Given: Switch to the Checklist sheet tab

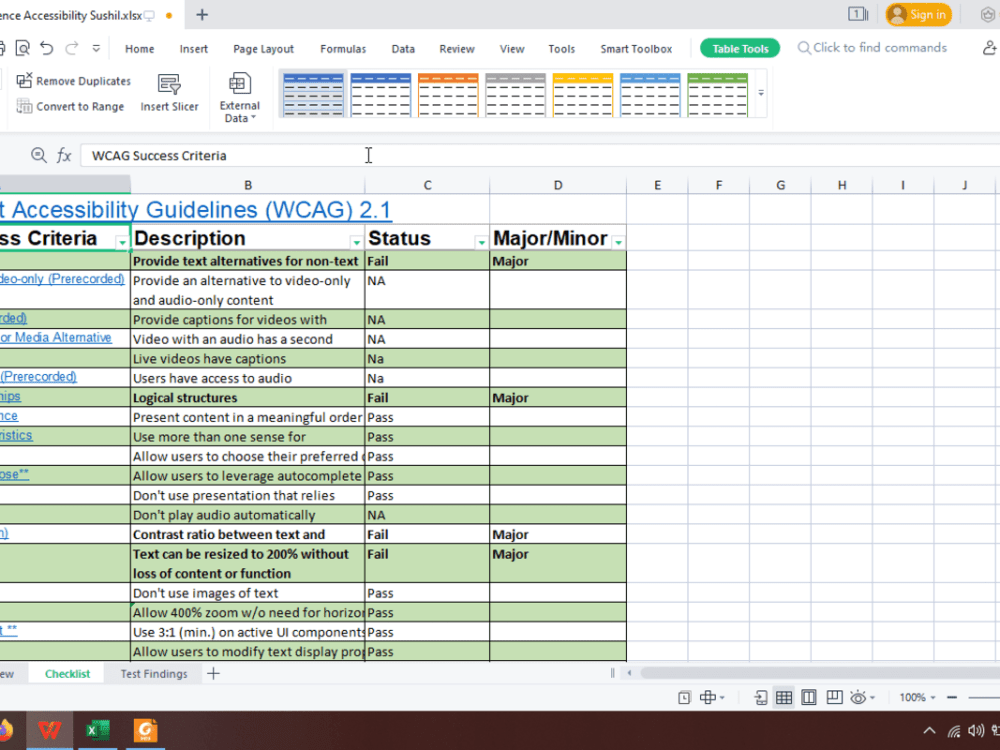Looking at the screenshot, I should [67, 673].
